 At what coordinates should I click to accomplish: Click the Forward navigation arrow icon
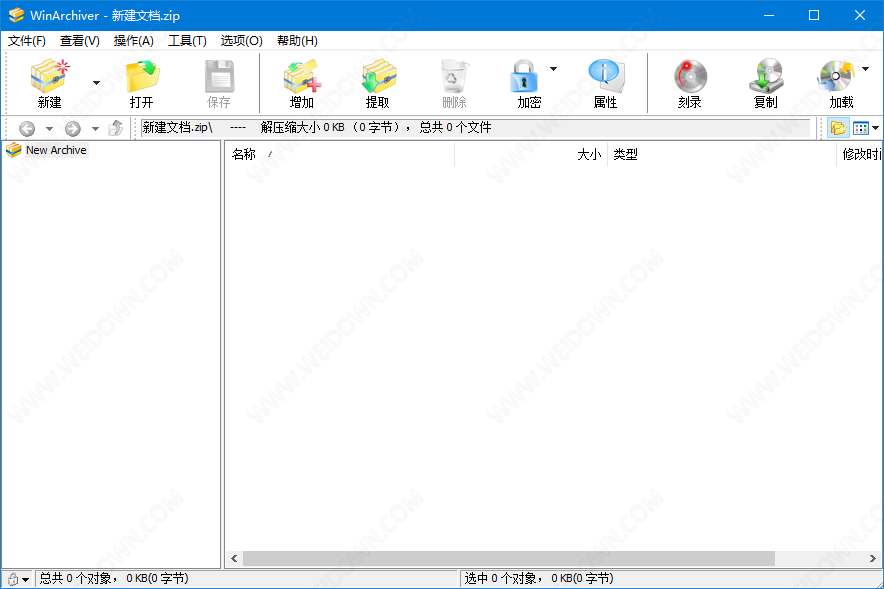click(x=73, y=129)
